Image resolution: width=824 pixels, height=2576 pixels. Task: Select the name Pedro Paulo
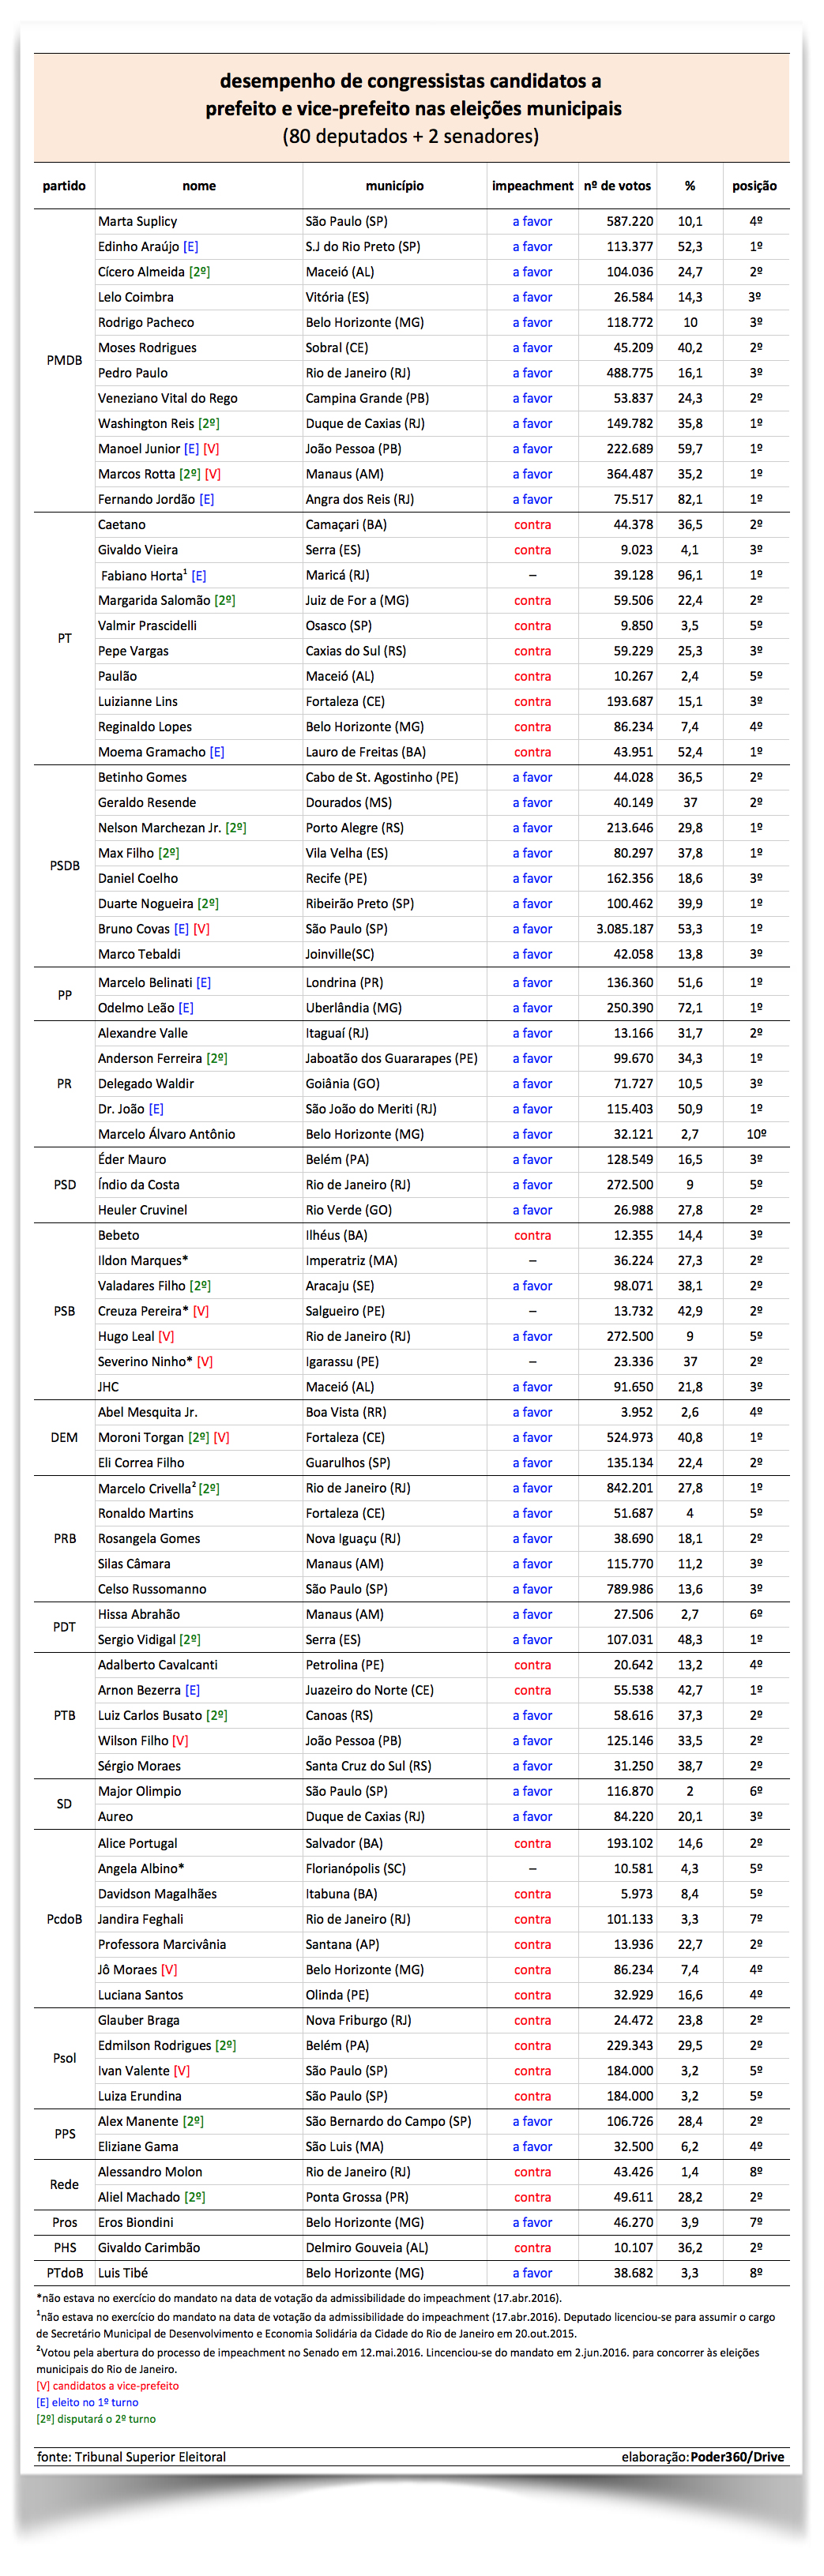pyautogui.click(x=133, y=373)
